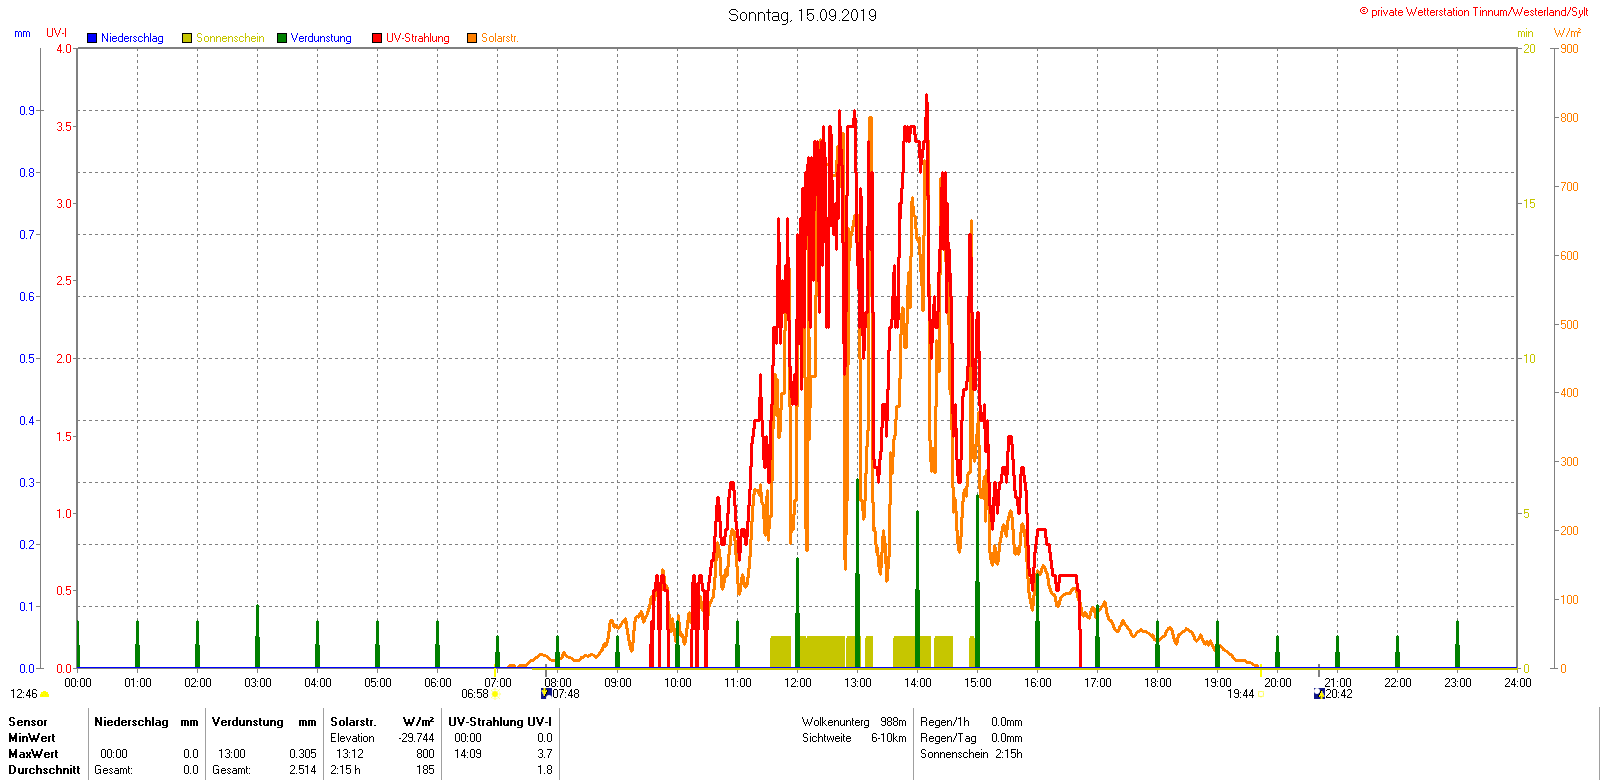Click the Solarstr. column header in the table
Image resolution: width=1600 pixels, height=780 pixels.
[353, 722]
